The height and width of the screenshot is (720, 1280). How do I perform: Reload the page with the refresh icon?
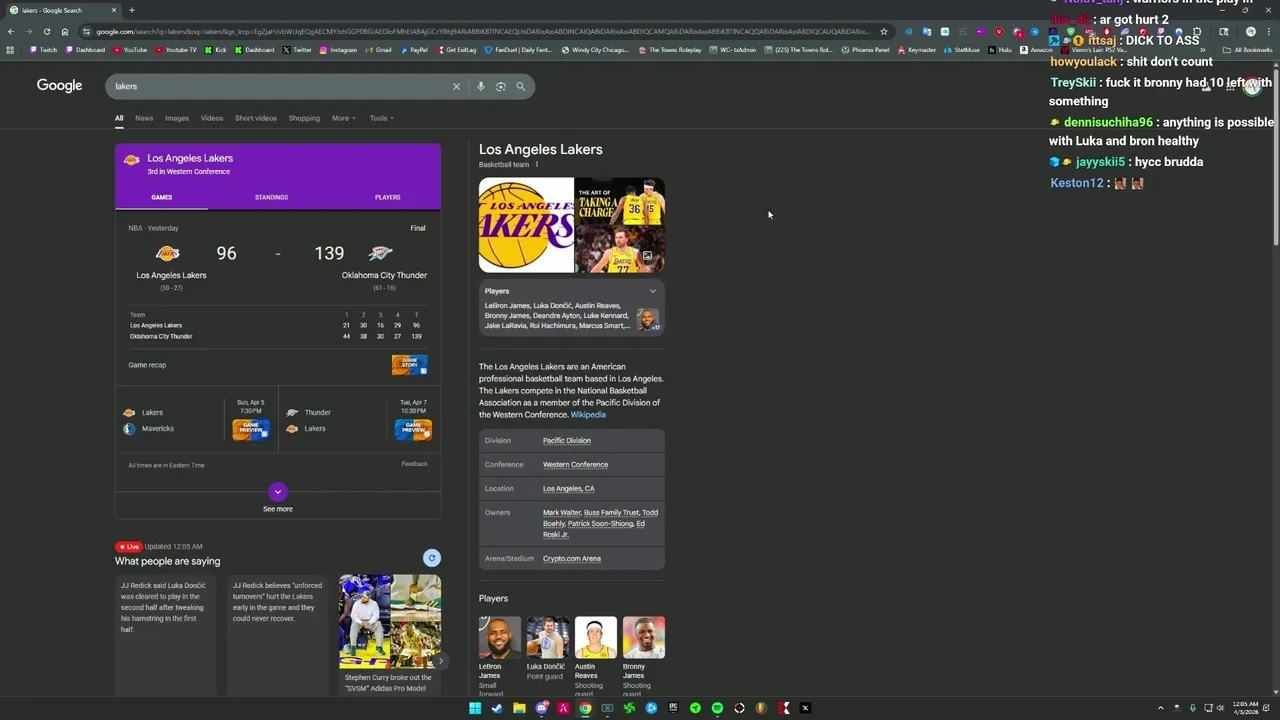46,31
